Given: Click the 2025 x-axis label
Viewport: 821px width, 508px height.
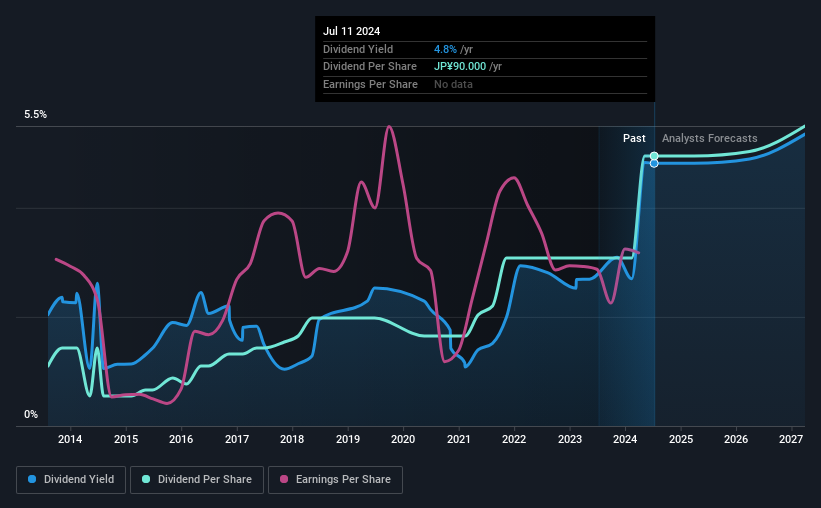Looking at the screenshot, I should point(681,439).
